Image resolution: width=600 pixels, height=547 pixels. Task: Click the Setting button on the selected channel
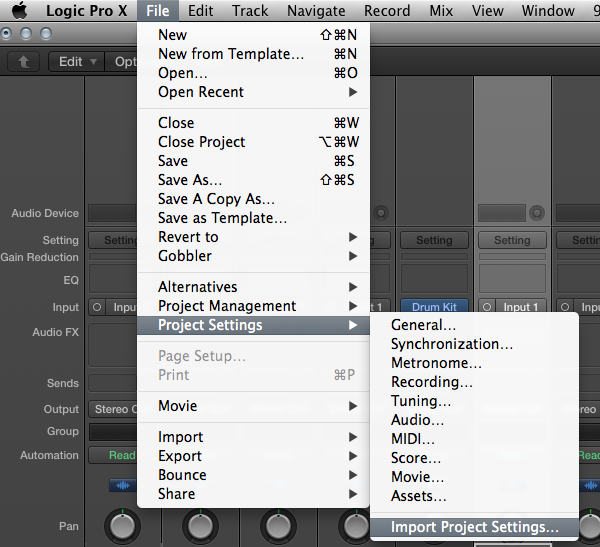[x=511, y=240]
